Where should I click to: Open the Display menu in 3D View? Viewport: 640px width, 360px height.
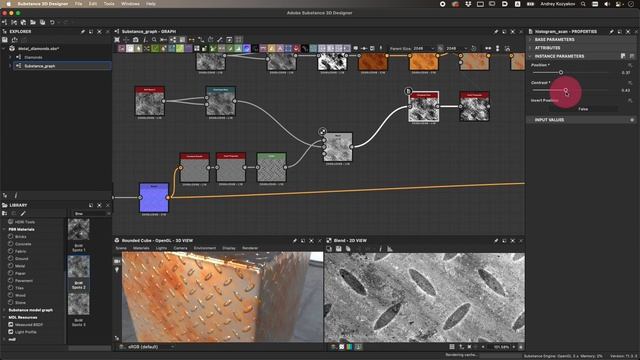[x=229, y=248]
